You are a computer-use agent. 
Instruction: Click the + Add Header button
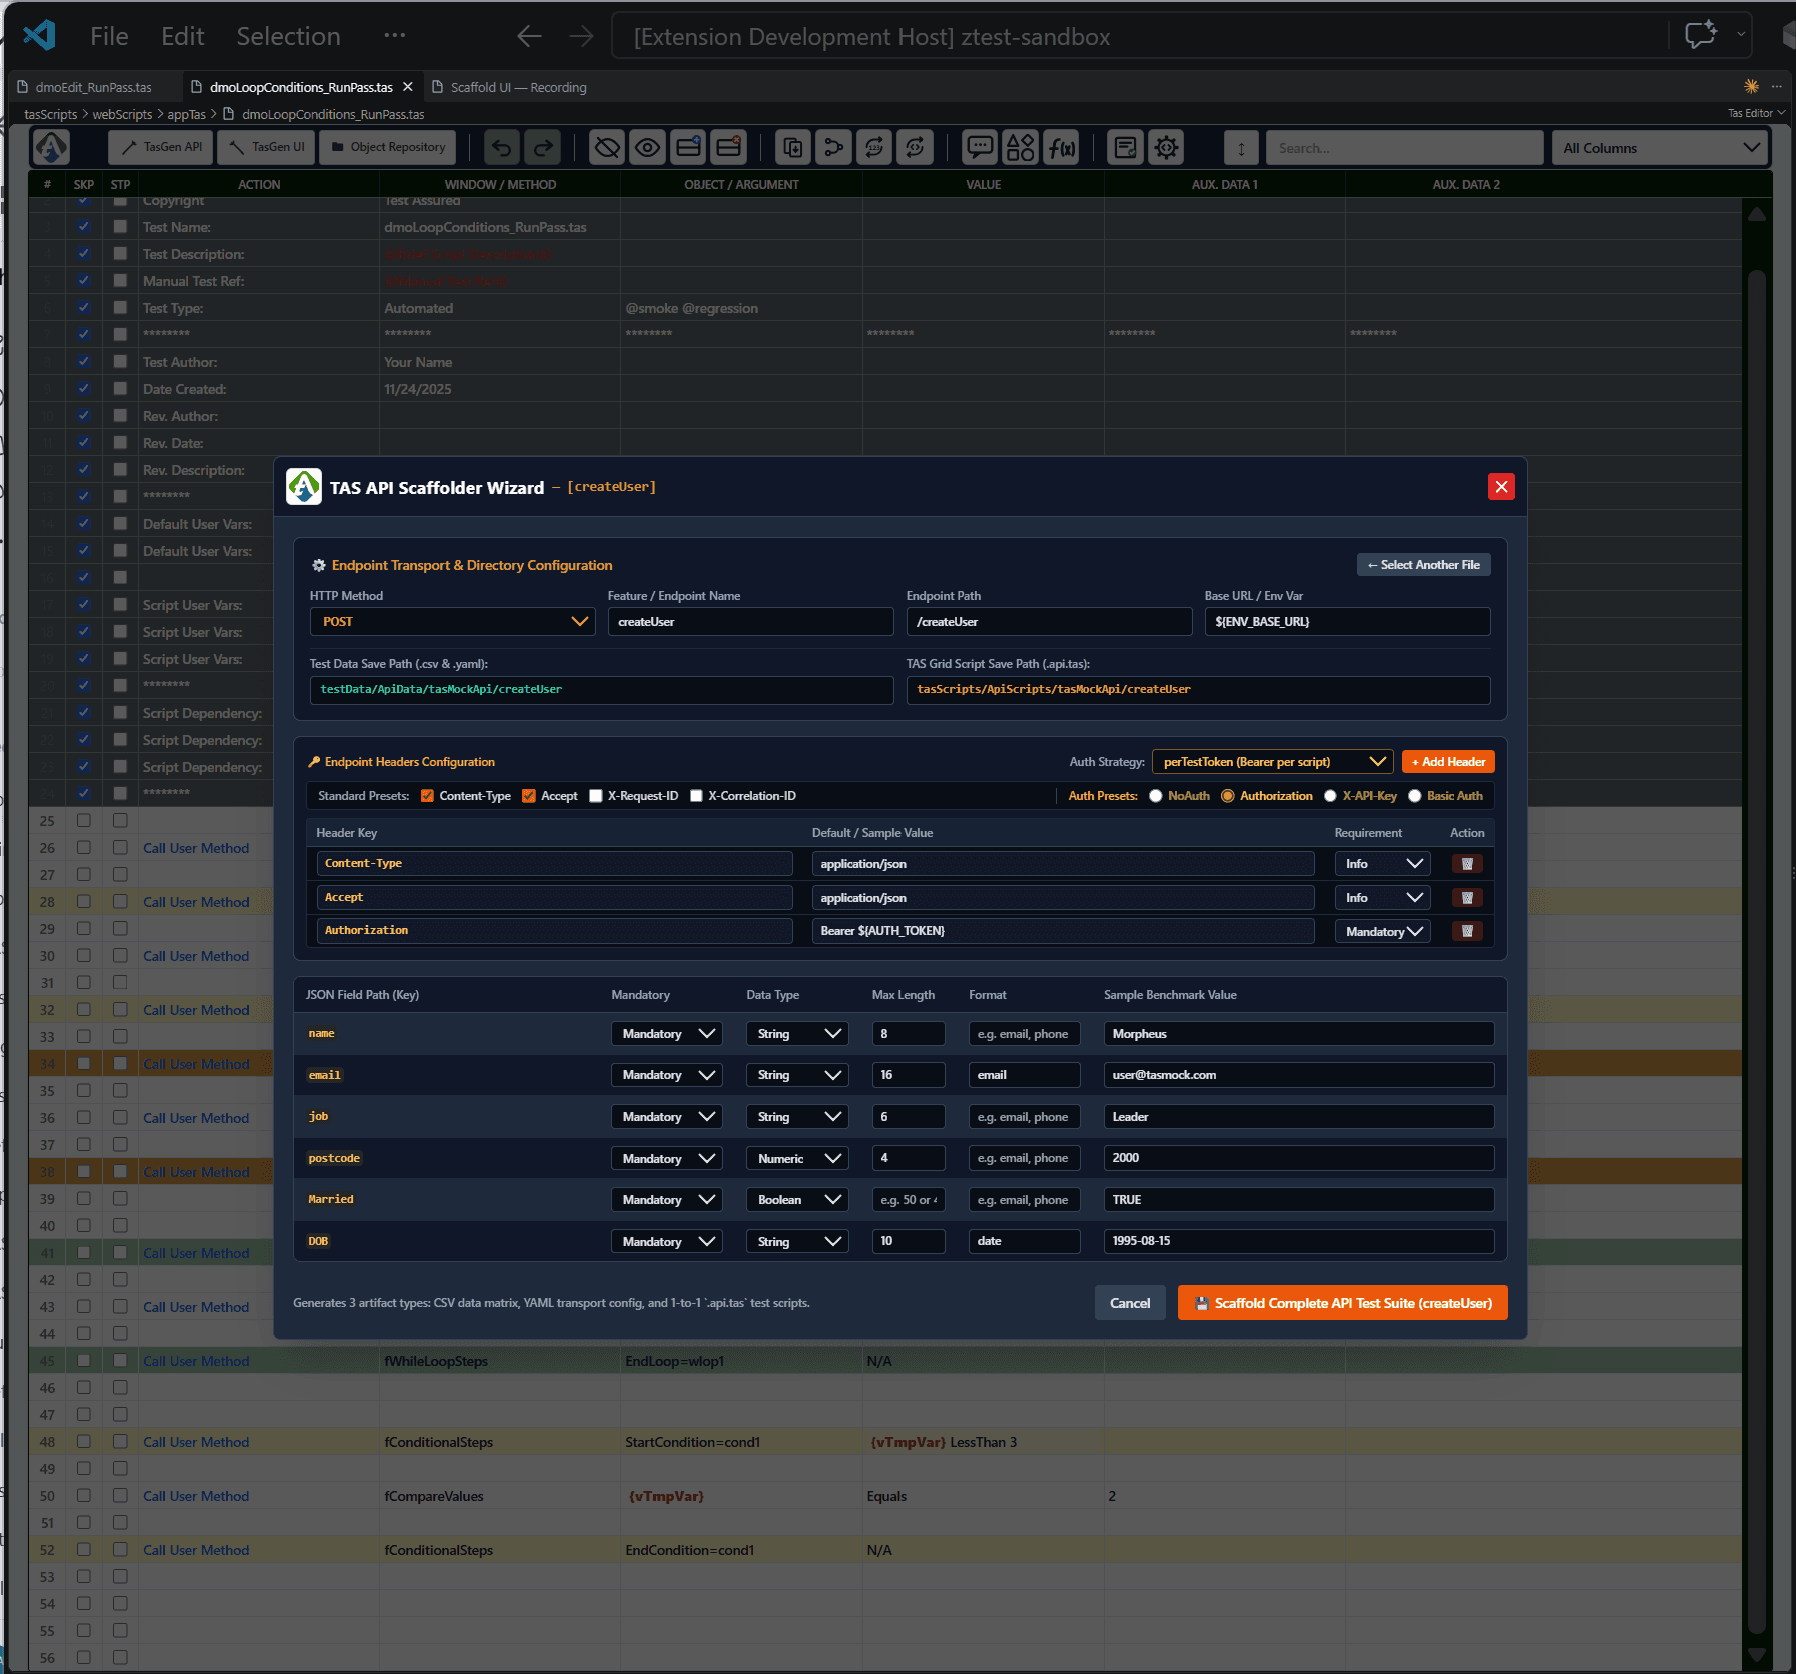tap(1448, 762)
